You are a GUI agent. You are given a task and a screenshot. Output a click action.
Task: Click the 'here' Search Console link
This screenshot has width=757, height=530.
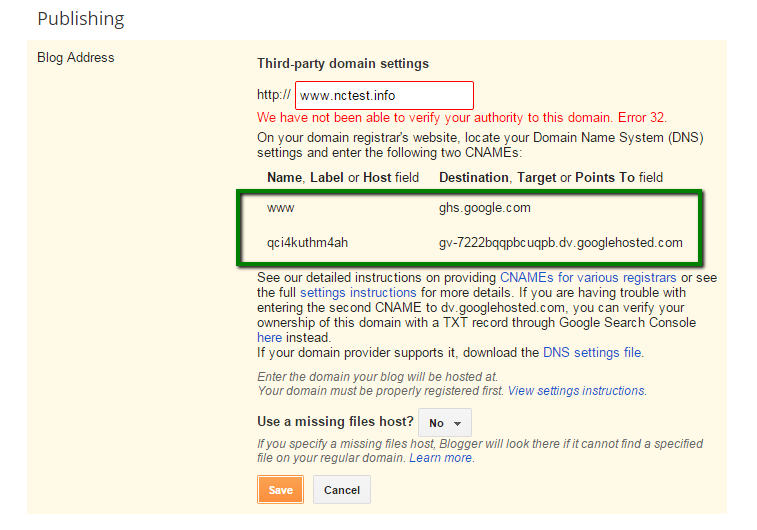click(269, 337)
